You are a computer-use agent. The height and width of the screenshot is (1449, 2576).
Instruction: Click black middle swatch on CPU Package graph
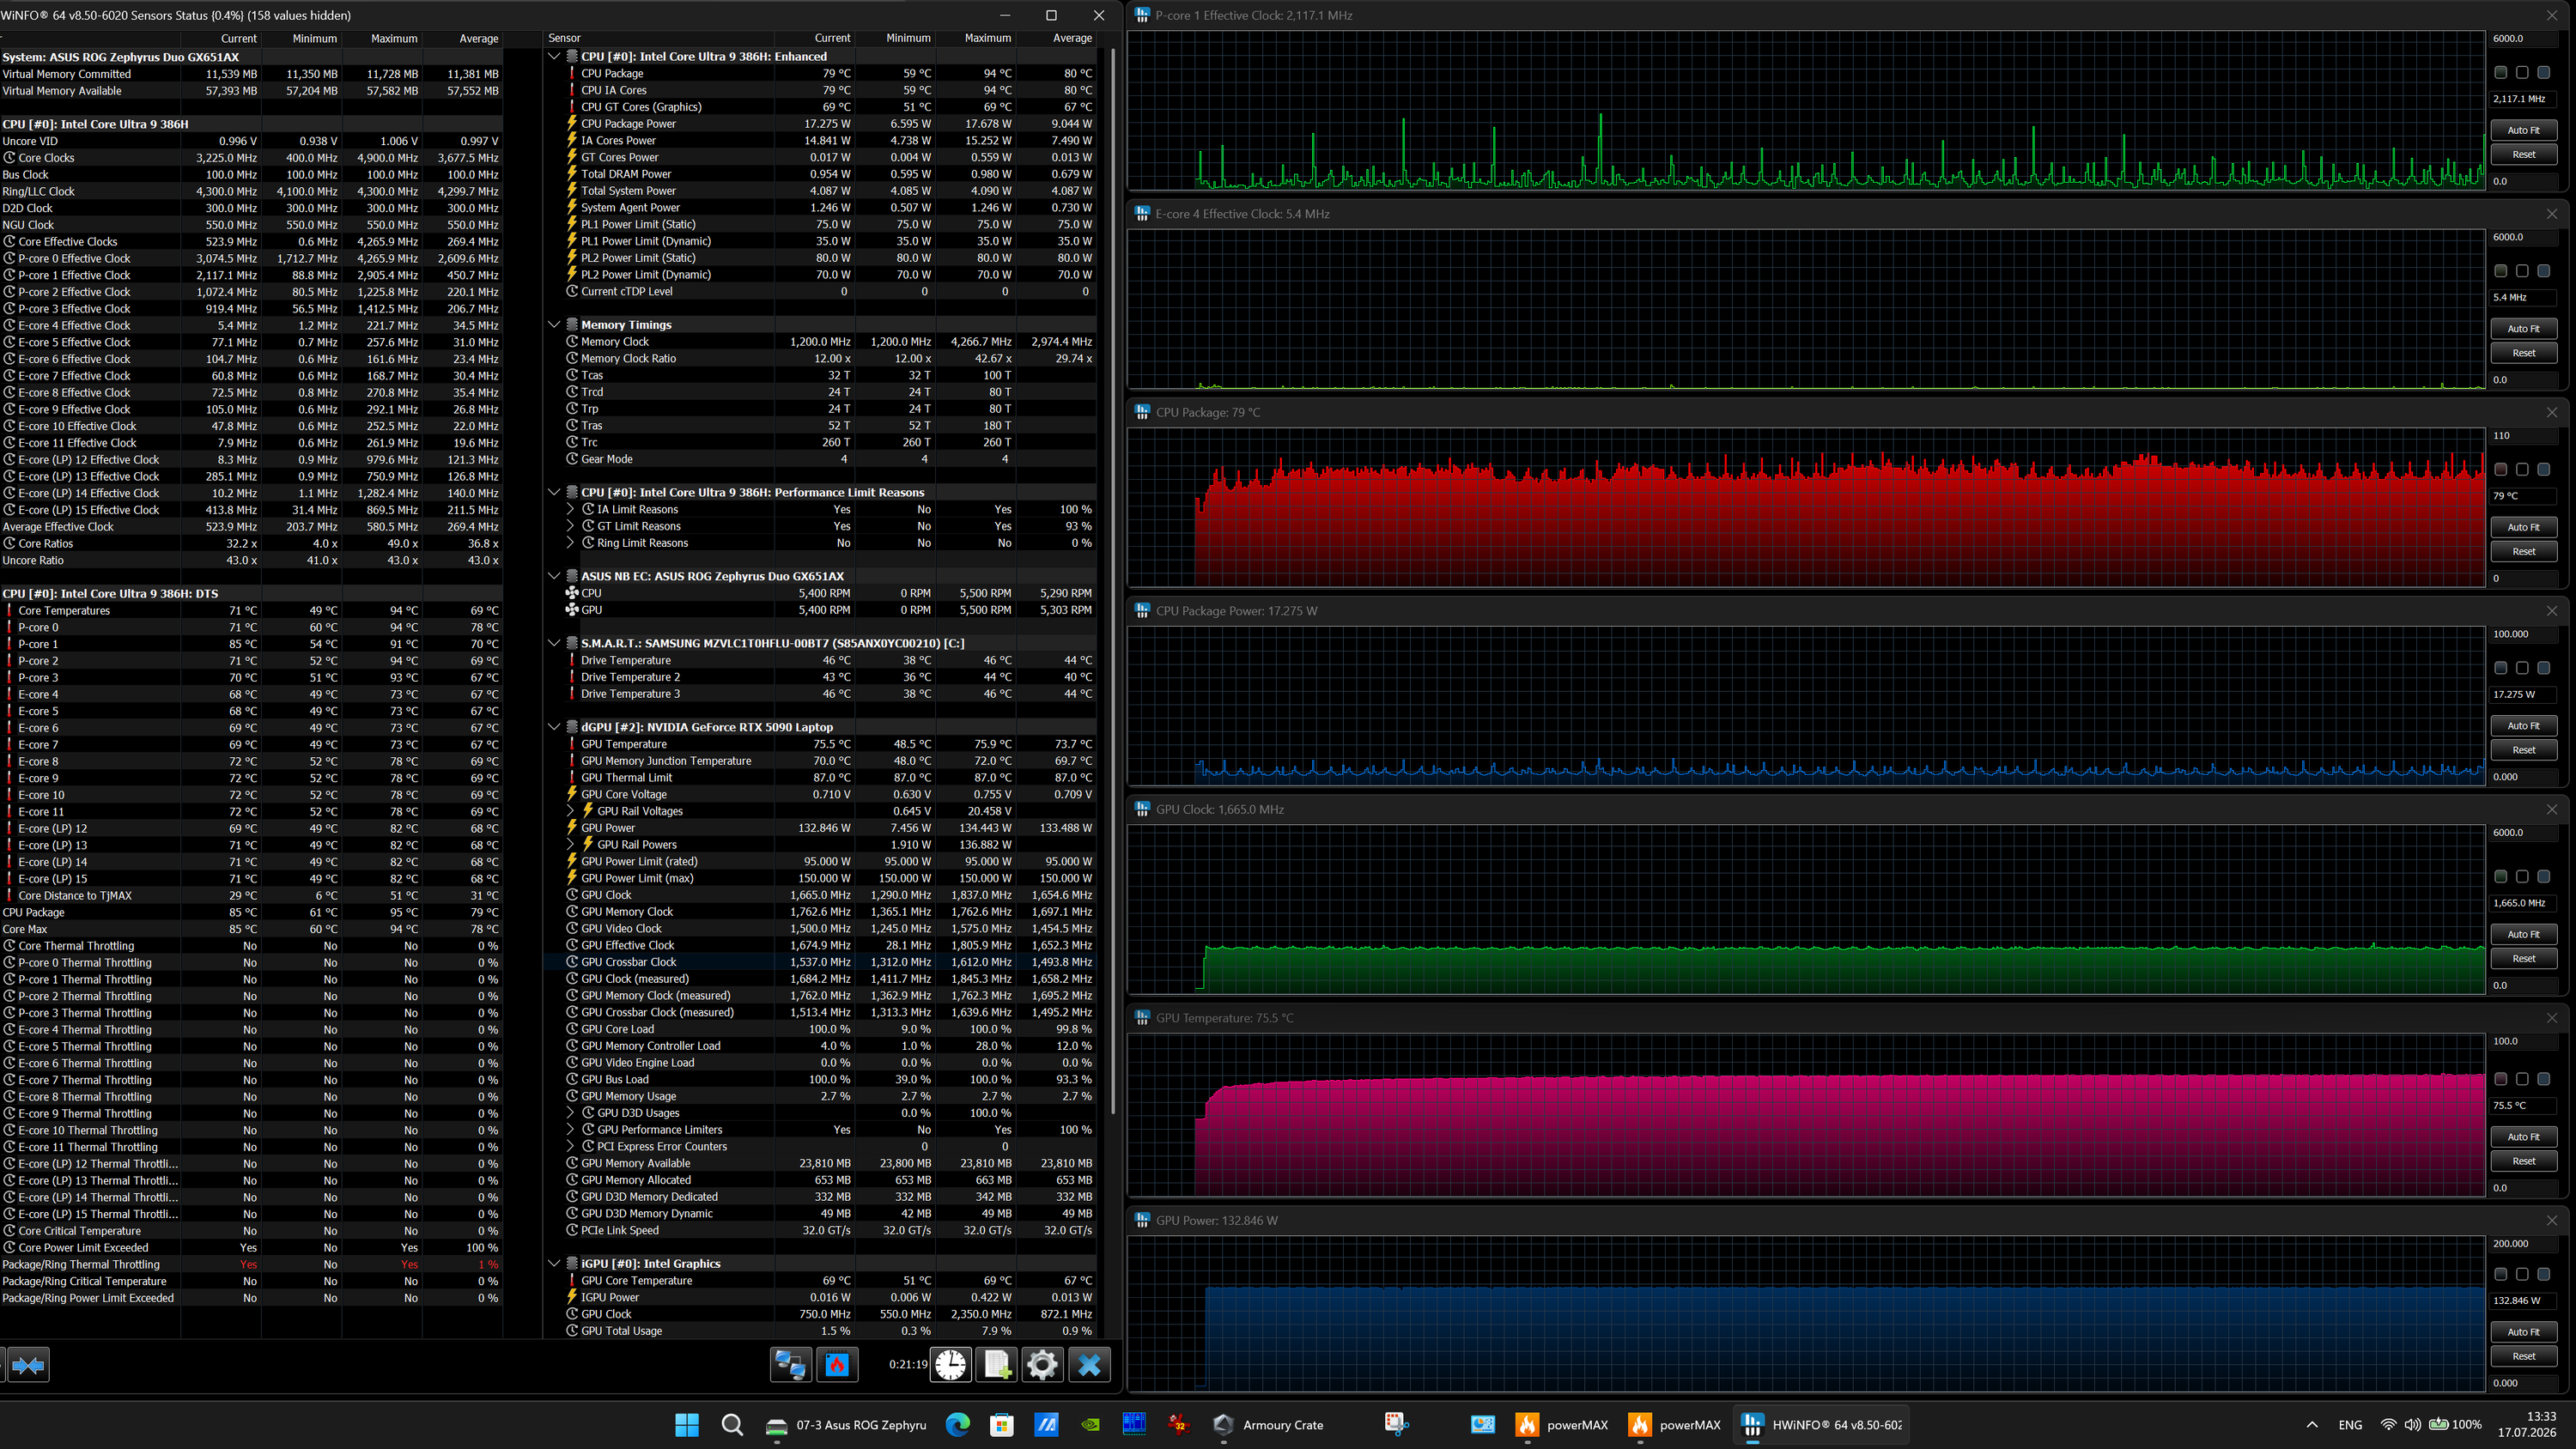point(2522,469)
